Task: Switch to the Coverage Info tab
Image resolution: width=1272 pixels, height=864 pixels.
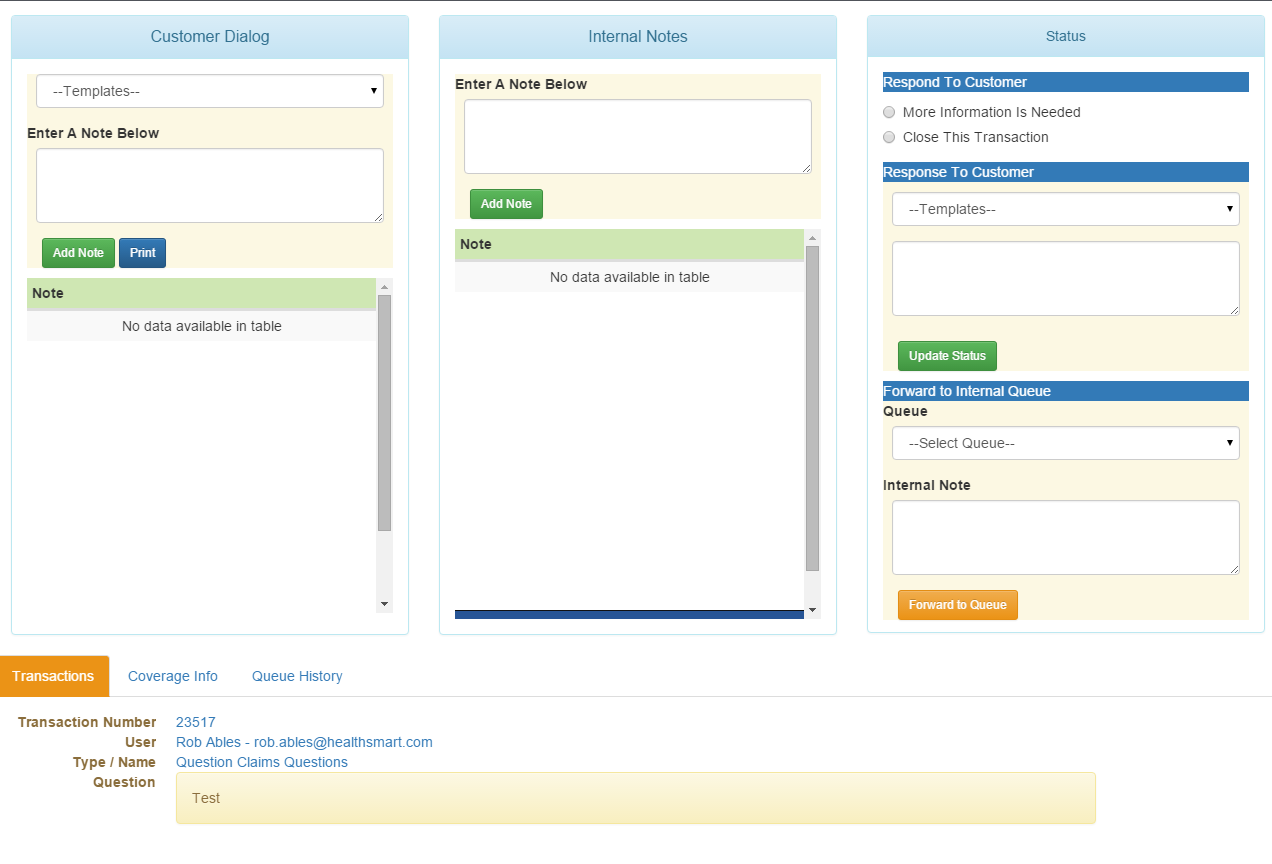Action: (x=173, y=676)
